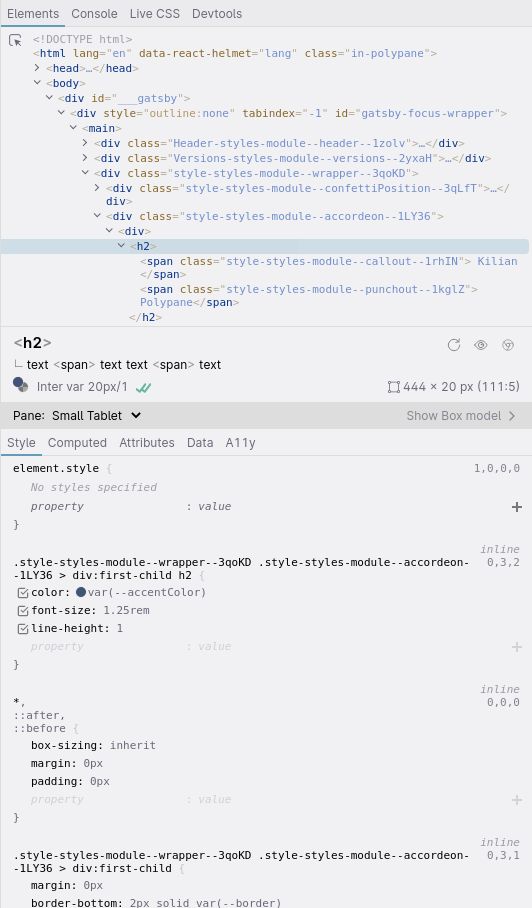Click the element dimensions box icon
This screenshot has height=908, width=532.
394,387
